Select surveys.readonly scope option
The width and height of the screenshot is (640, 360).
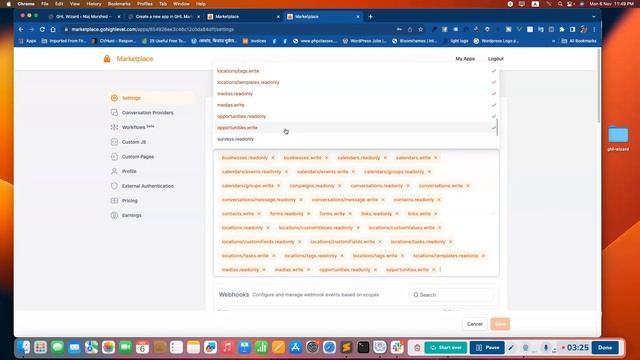pyautogui.click(x=356, y=140)
